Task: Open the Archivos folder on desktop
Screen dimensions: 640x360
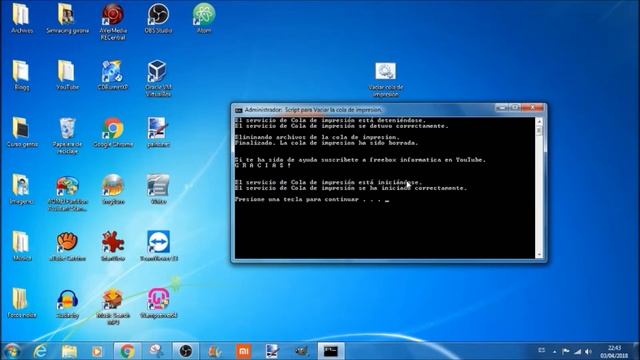Action: (x=21, y=18)
